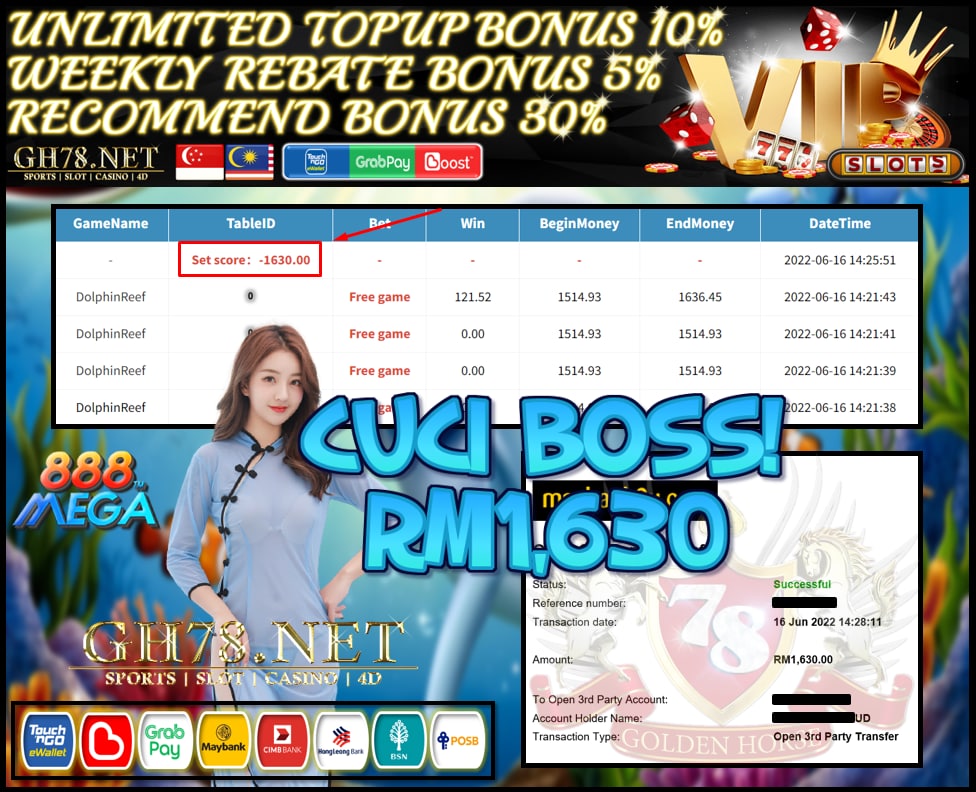The height and width of the screenshot is (792, 976).
Task: Click the GameName column header
Action: [x=111, y=224]
